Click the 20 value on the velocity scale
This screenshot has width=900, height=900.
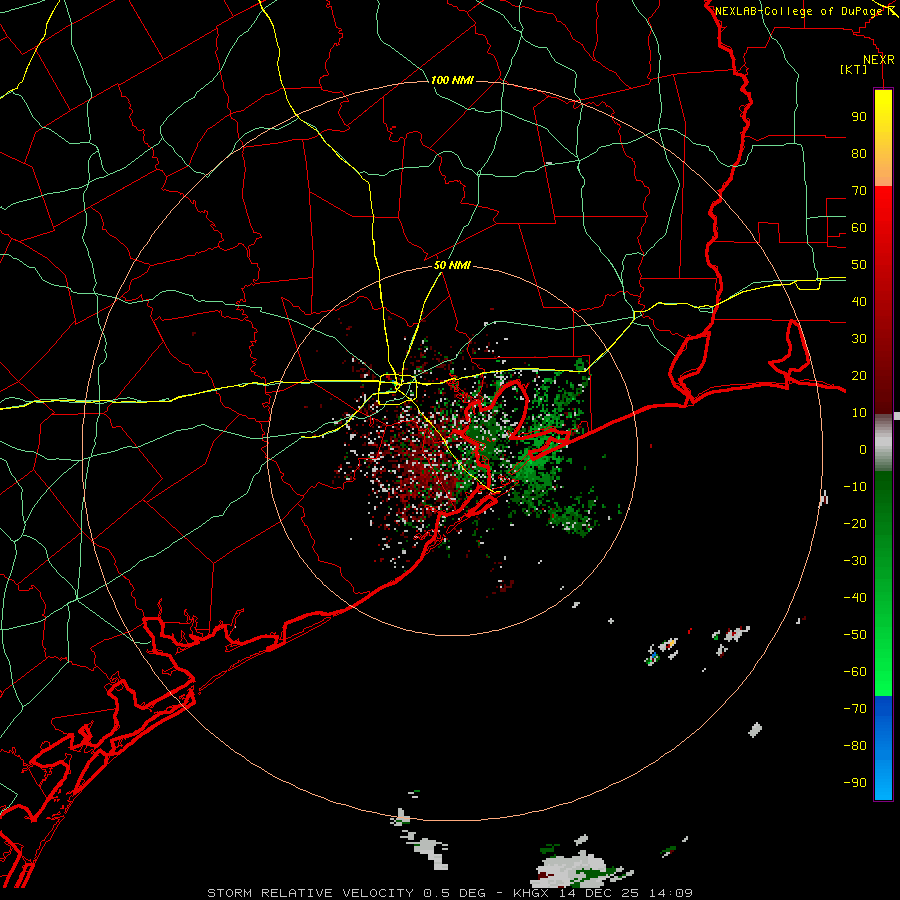859,375
